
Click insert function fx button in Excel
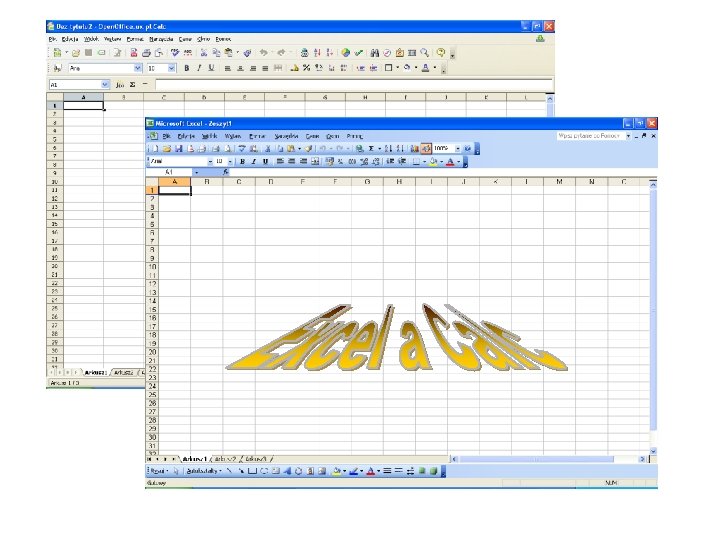[x=225, y=172]
